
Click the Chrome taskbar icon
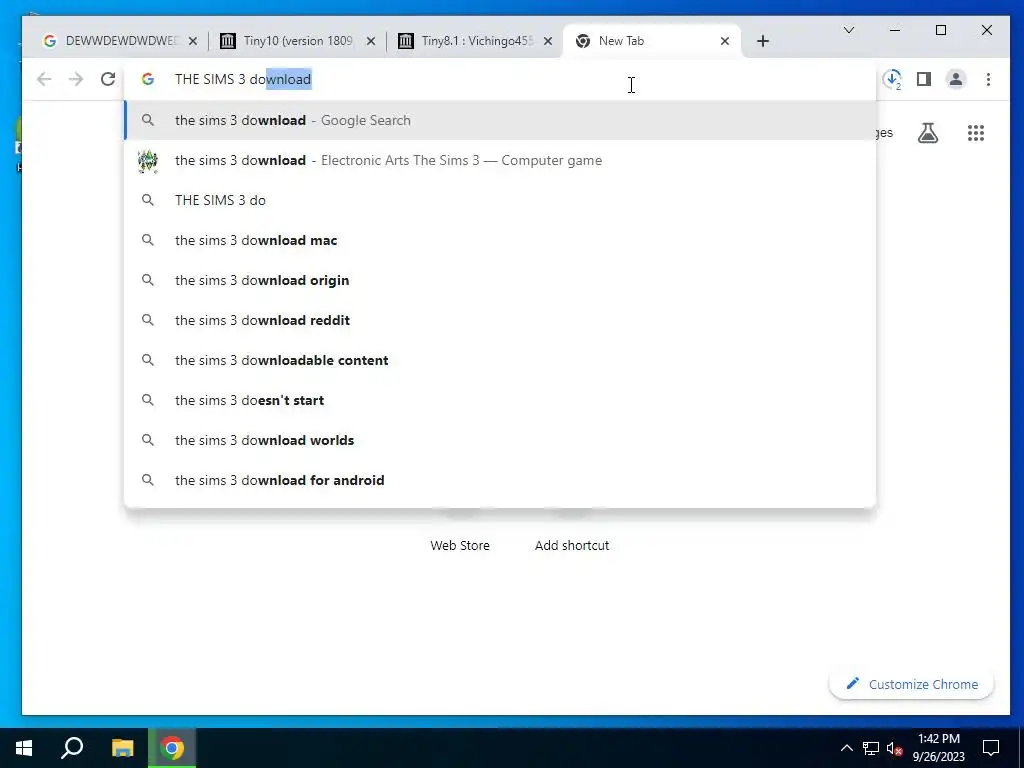pyautogui.click(x=172, y=748)
